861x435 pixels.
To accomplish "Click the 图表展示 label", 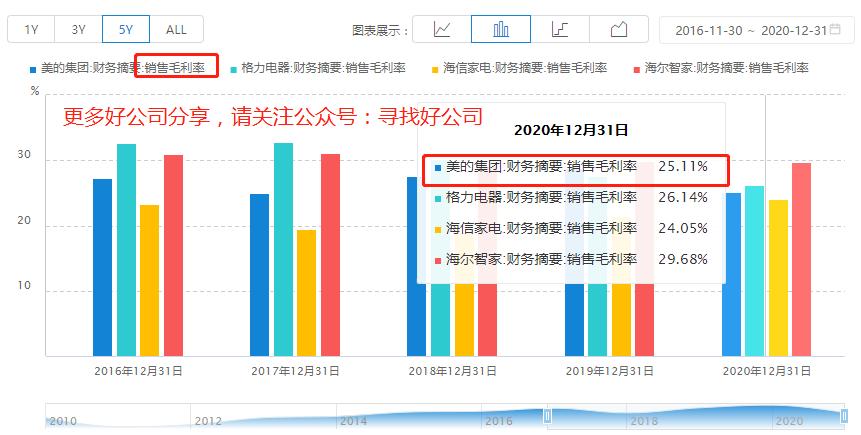I will [380, 30].
